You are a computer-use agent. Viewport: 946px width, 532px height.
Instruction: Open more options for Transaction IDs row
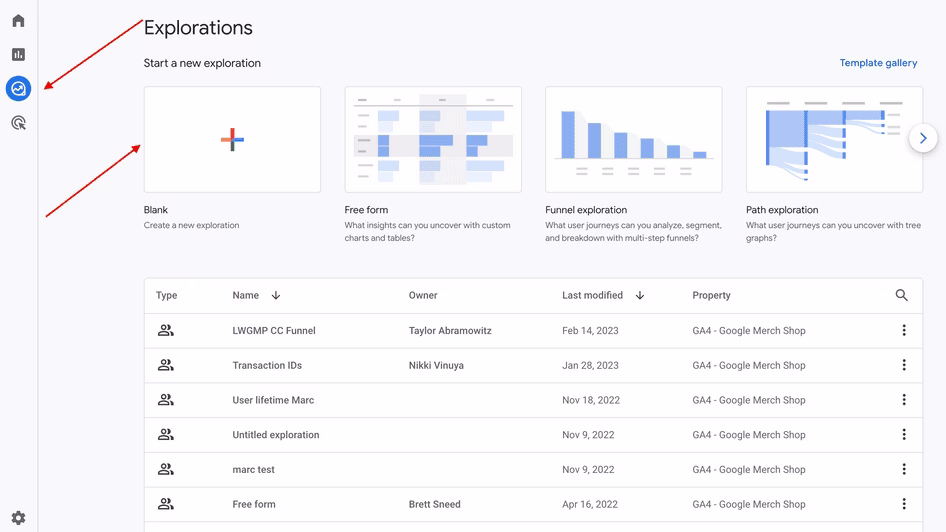click(904, 365)
